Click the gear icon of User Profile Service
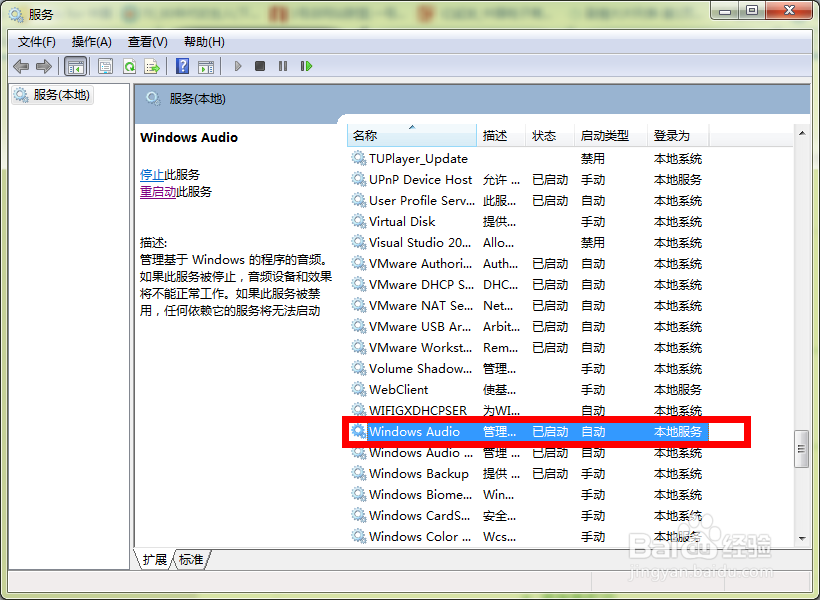Screen dimensions: 820x600 (359, 200)
